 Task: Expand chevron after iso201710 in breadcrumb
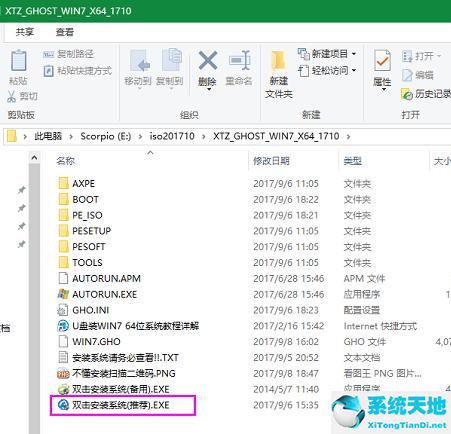[x=204, y=136]
